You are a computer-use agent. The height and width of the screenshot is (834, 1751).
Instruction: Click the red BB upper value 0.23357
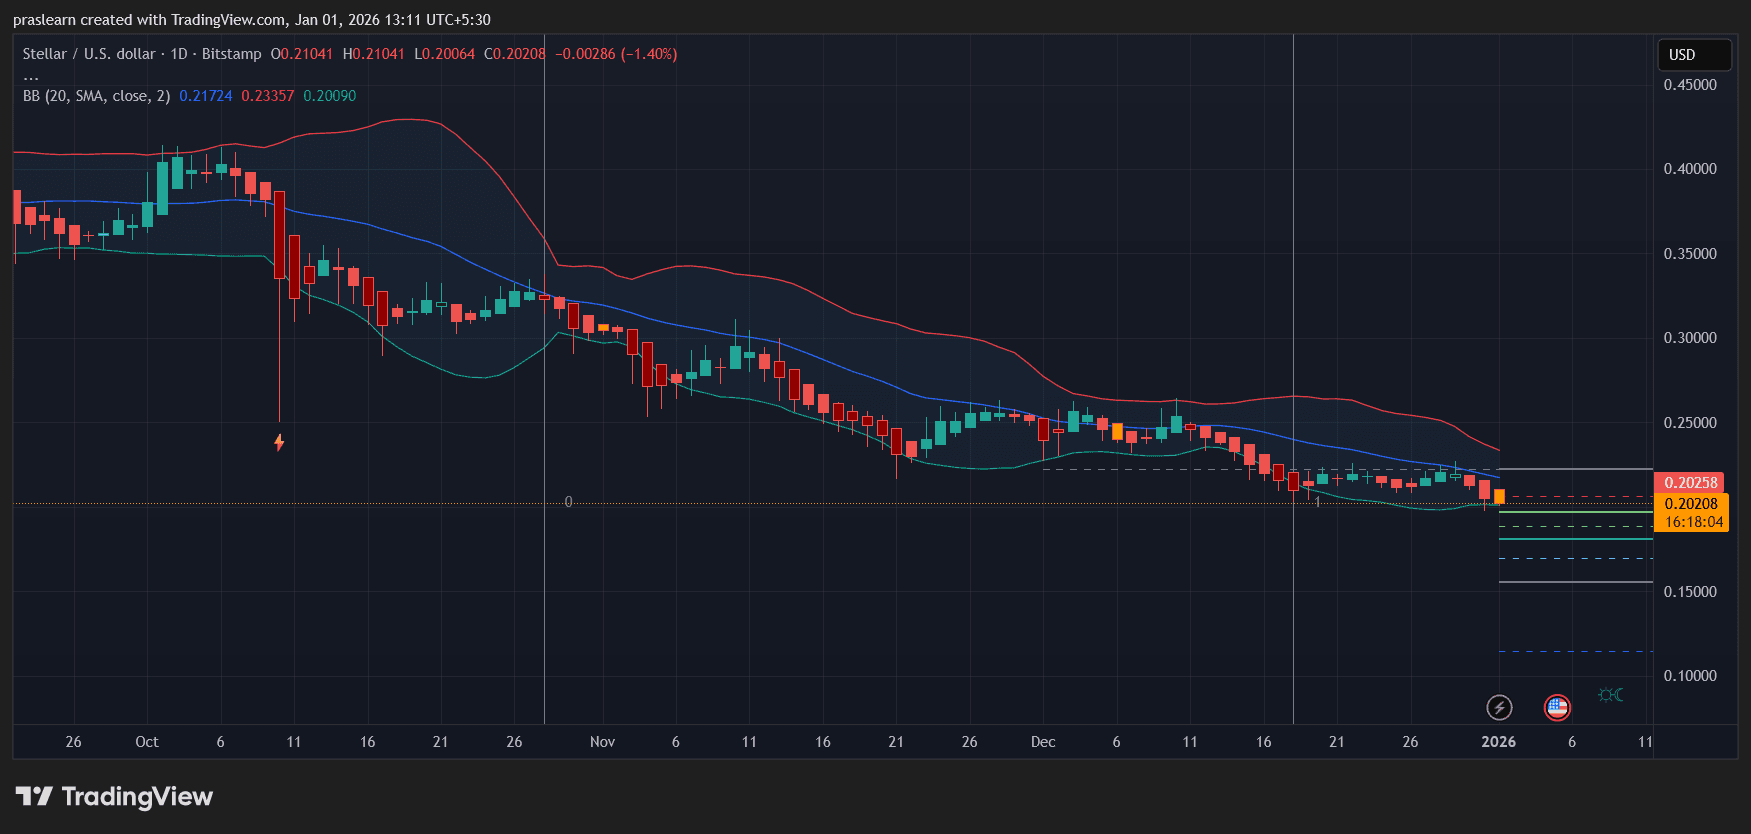267,96
